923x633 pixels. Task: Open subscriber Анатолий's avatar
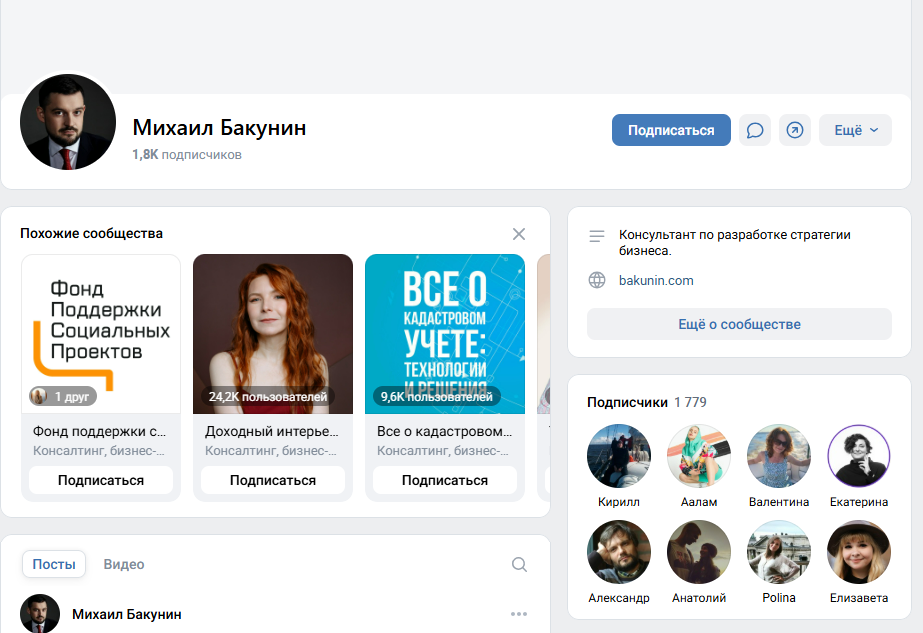click(x=699, y=552)
